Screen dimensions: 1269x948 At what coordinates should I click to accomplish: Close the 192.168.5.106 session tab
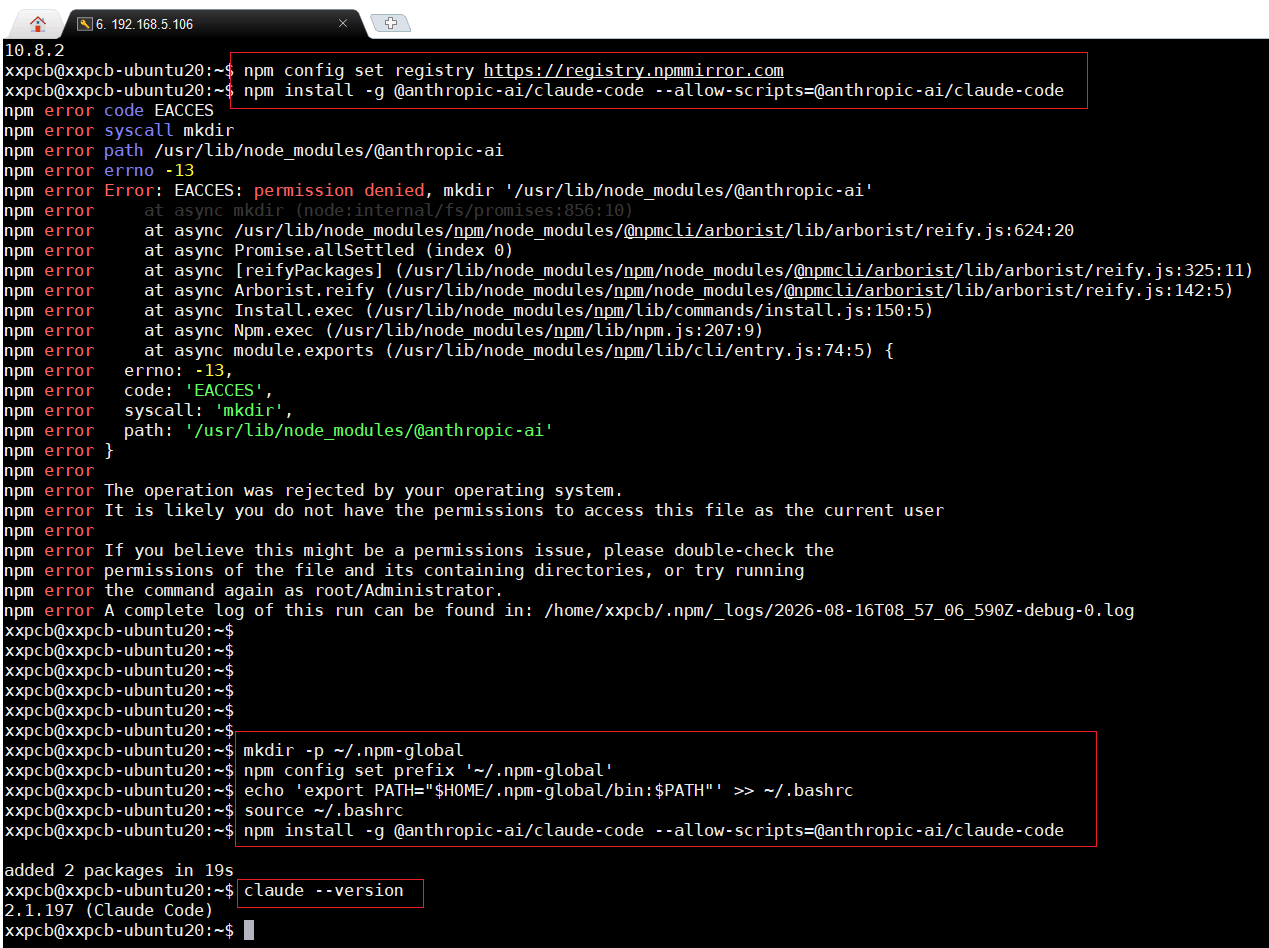pyautogui.click(x=345, y=22)
